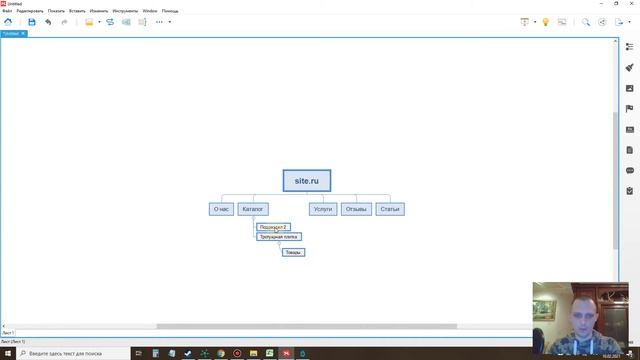The height and width of the screenshot is (360, 640).
Task: Click the Export icon in toolbar
Action: (x=619, y=22)
